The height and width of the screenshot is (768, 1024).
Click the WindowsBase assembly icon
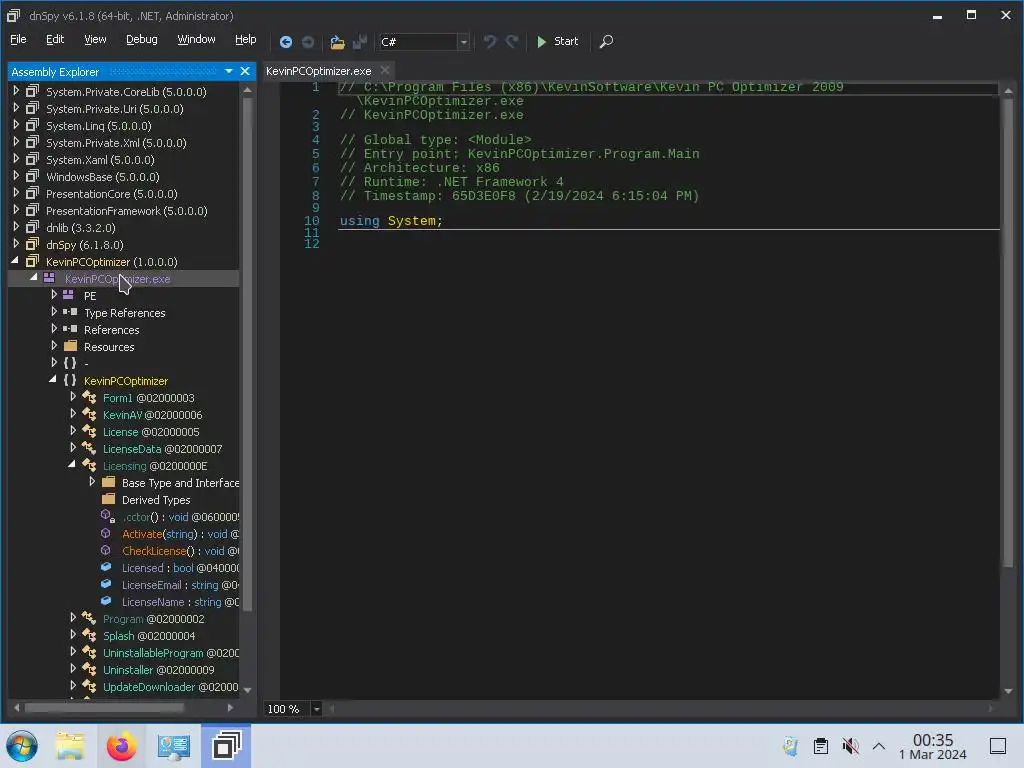pos(32,176)
